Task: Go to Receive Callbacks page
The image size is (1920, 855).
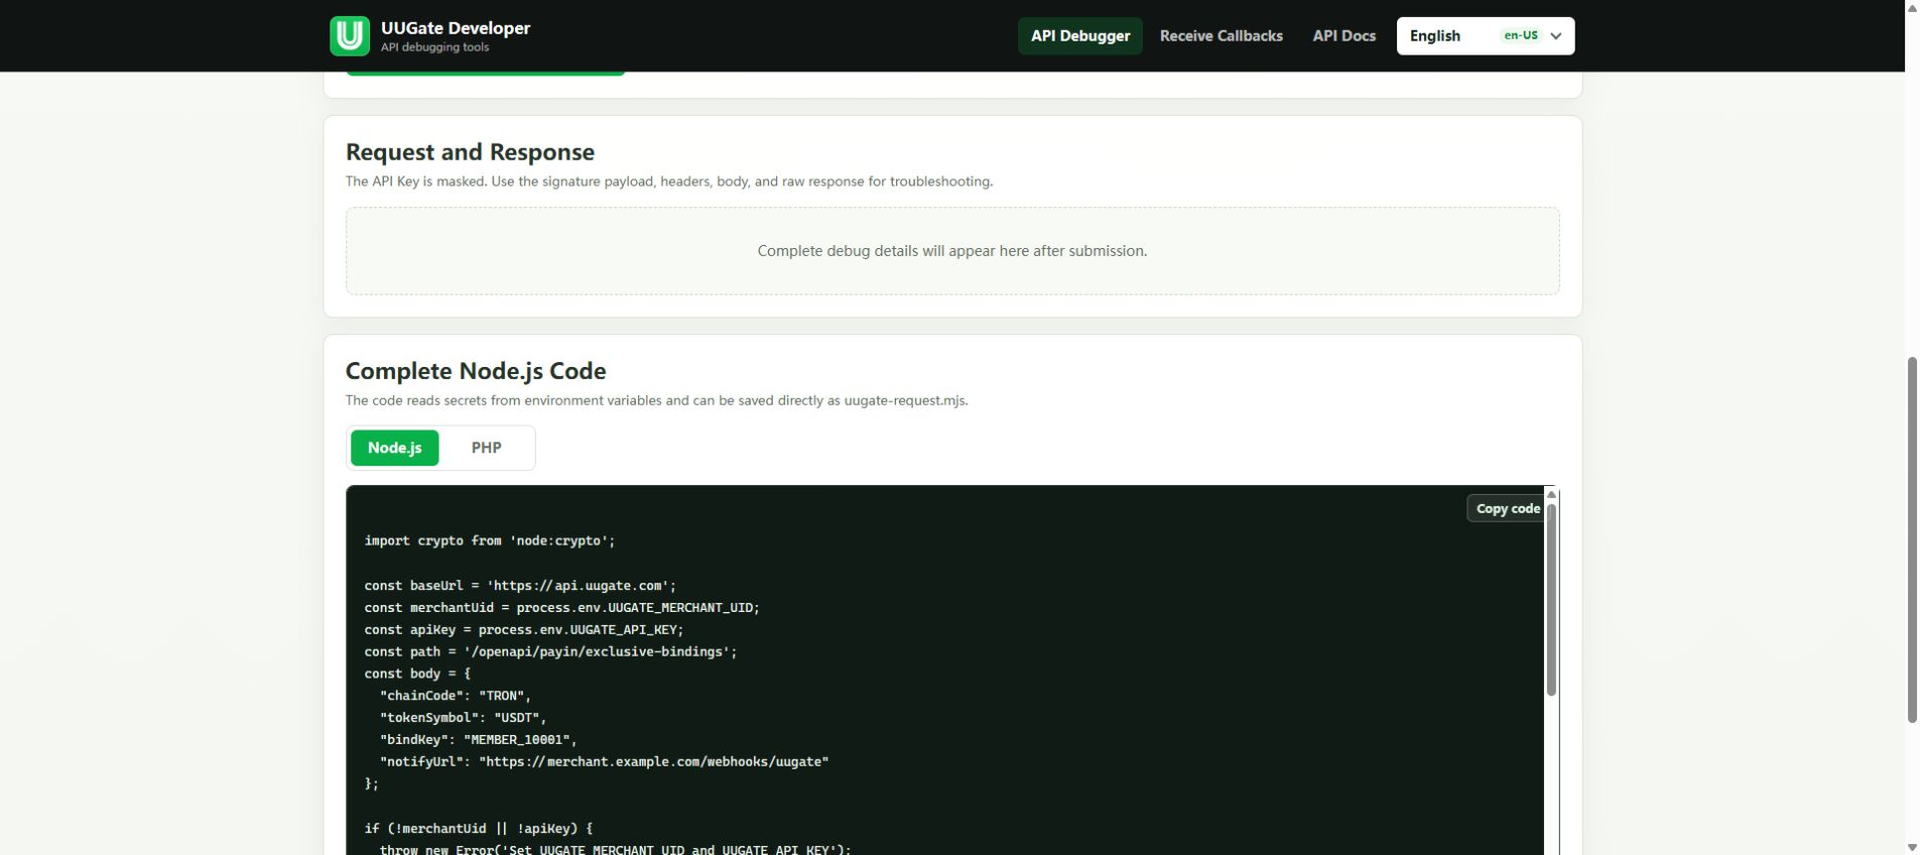Action: 1221,36
